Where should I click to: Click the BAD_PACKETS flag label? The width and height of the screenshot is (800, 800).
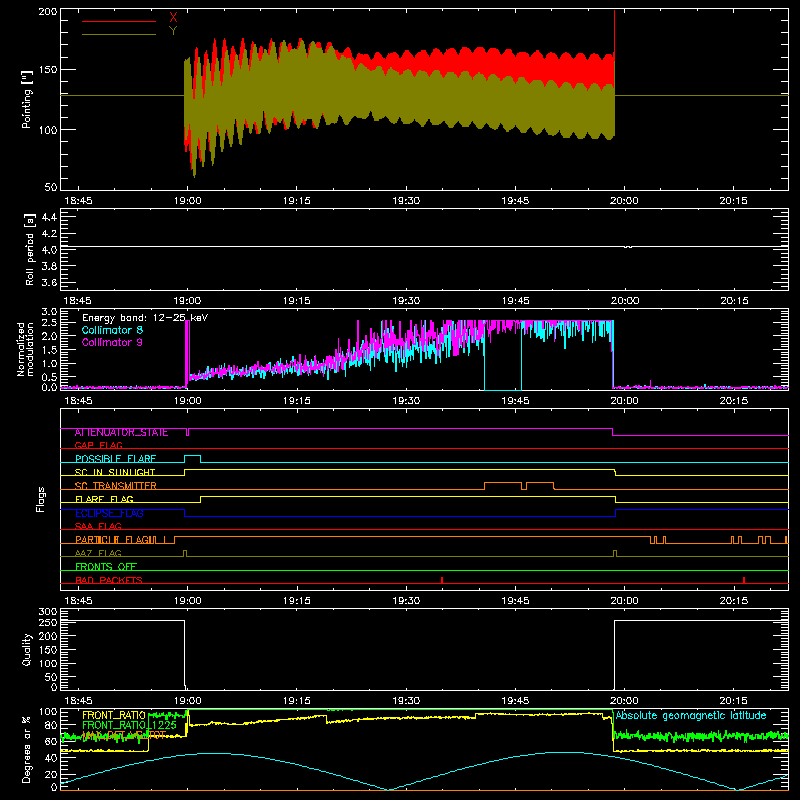[x=109, y=580]
